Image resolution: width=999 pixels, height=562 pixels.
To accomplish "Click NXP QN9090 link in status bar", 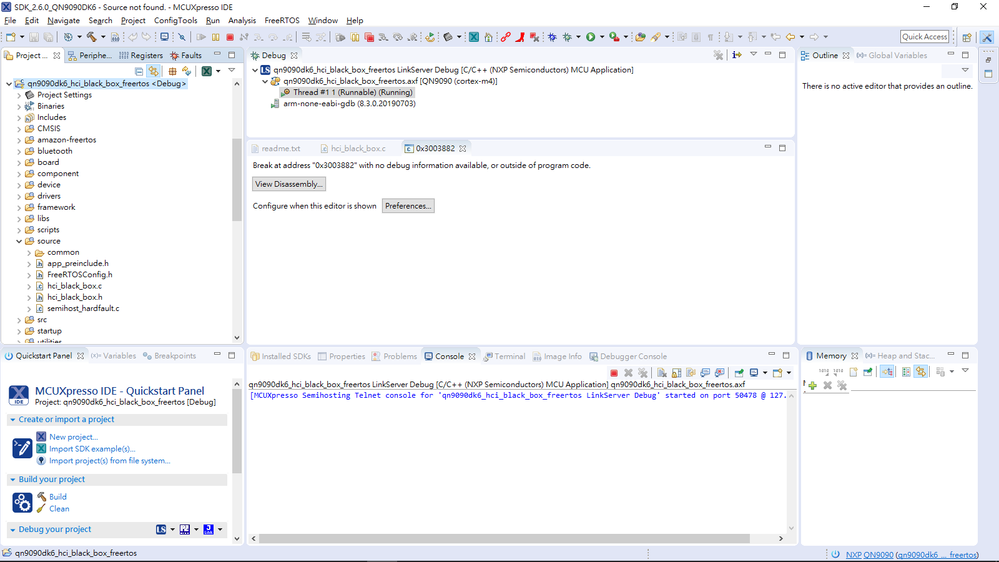I will [x=870, y=555].
